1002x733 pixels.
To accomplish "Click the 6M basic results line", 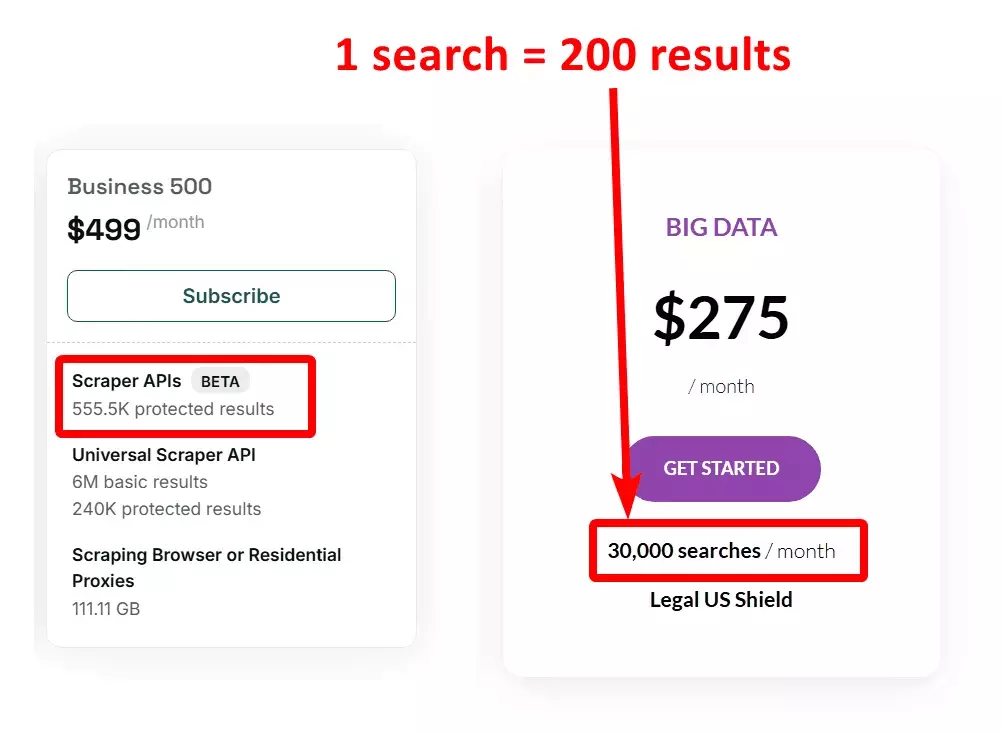I will 140,481.
